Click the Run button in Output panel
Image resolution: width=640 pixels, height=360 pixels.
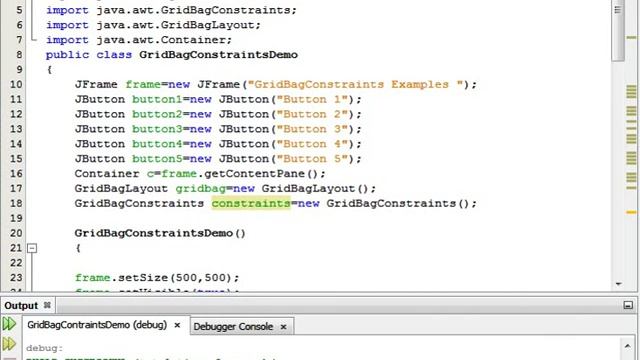click(x=9, y=324)
